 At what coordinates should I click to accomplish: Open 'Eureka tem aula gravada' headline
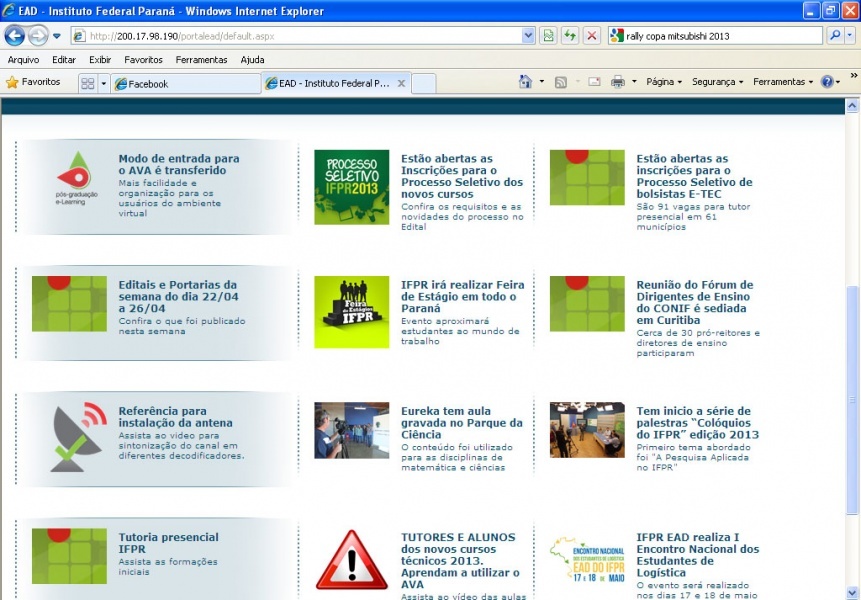[462, 423]
